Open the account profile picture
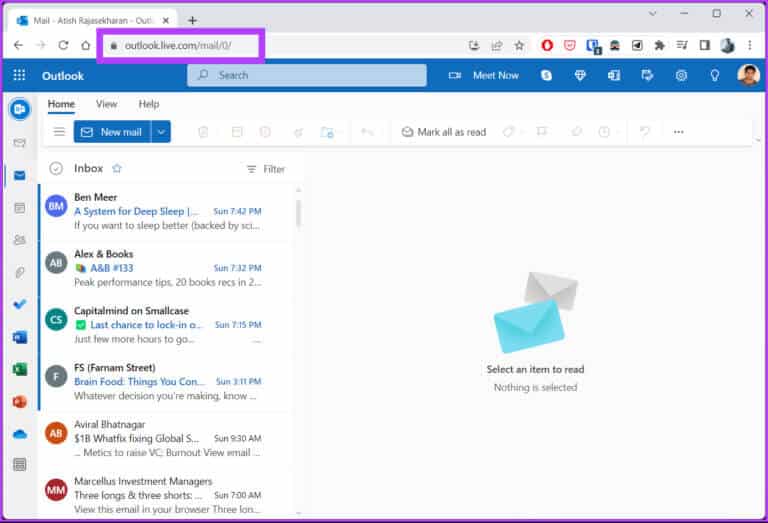 748,75
